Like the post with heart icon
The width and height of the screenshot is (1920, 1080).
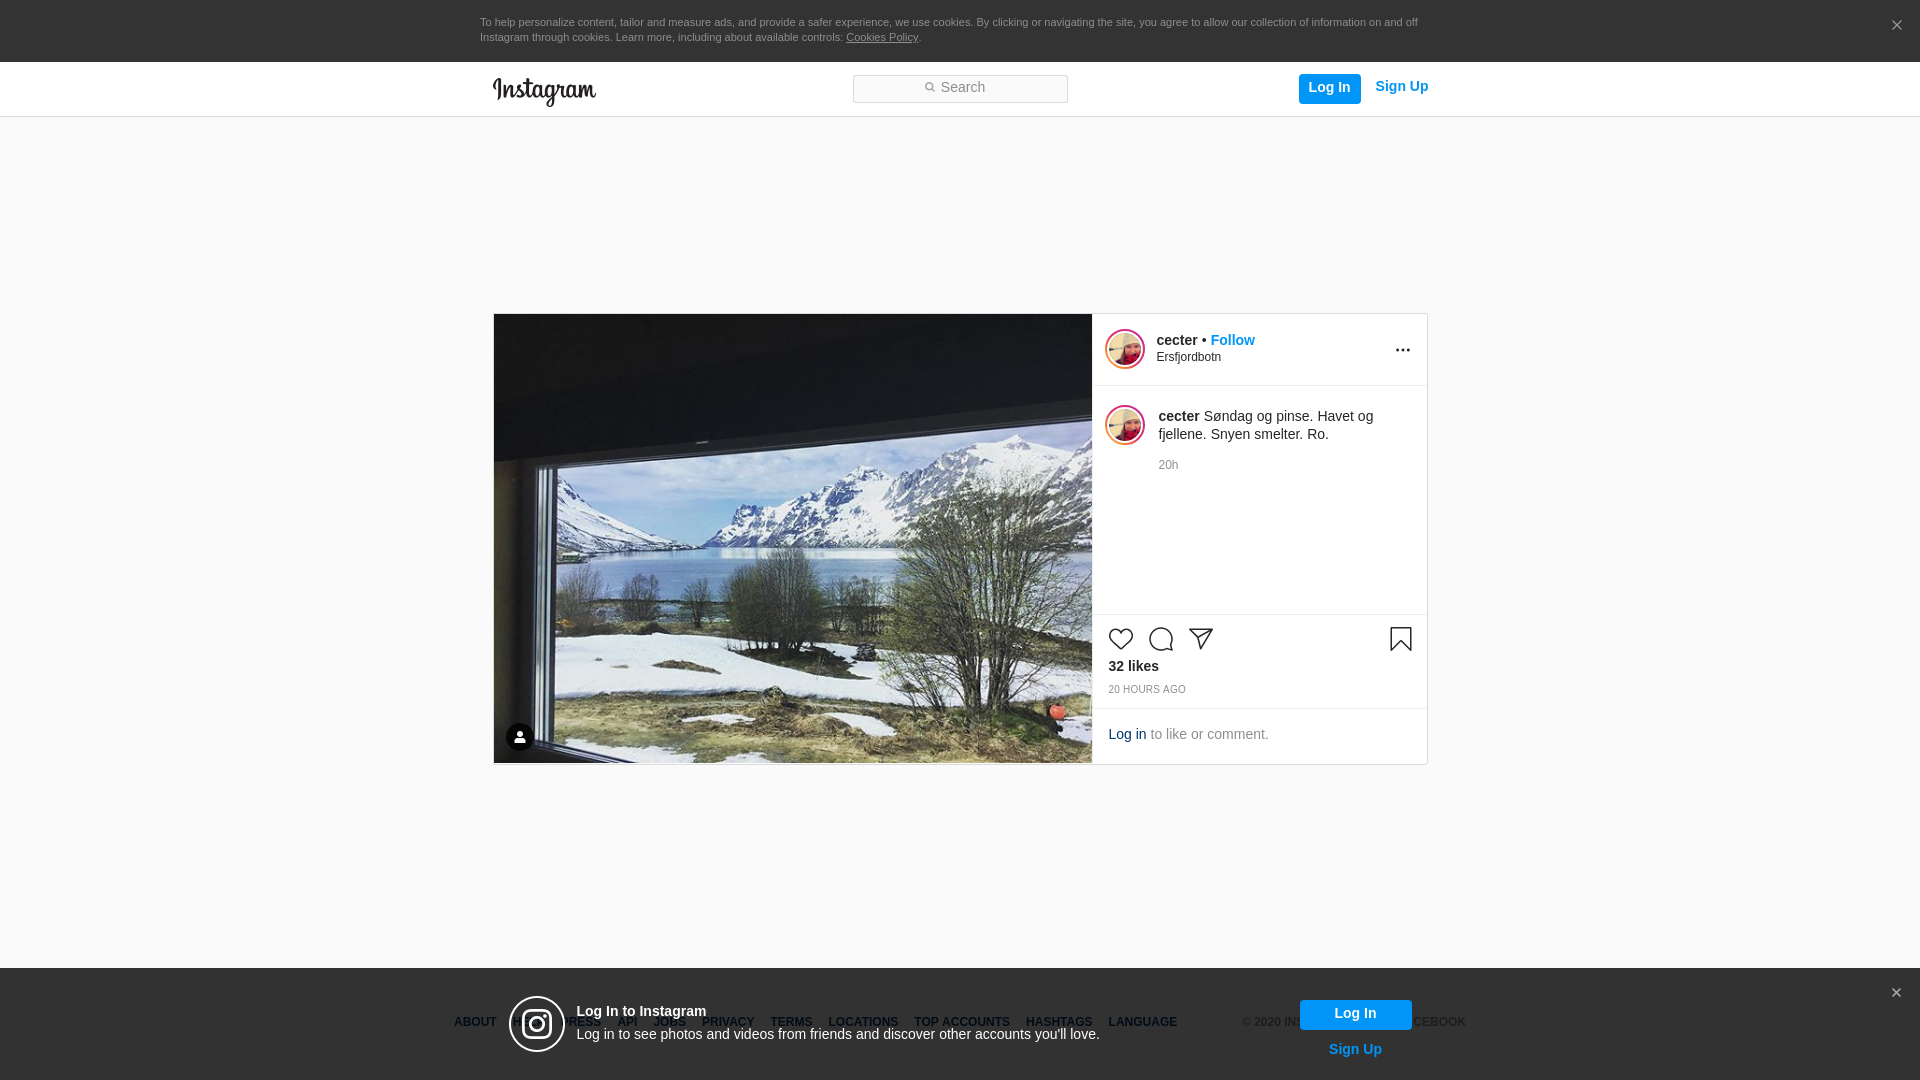[1120, 639]
